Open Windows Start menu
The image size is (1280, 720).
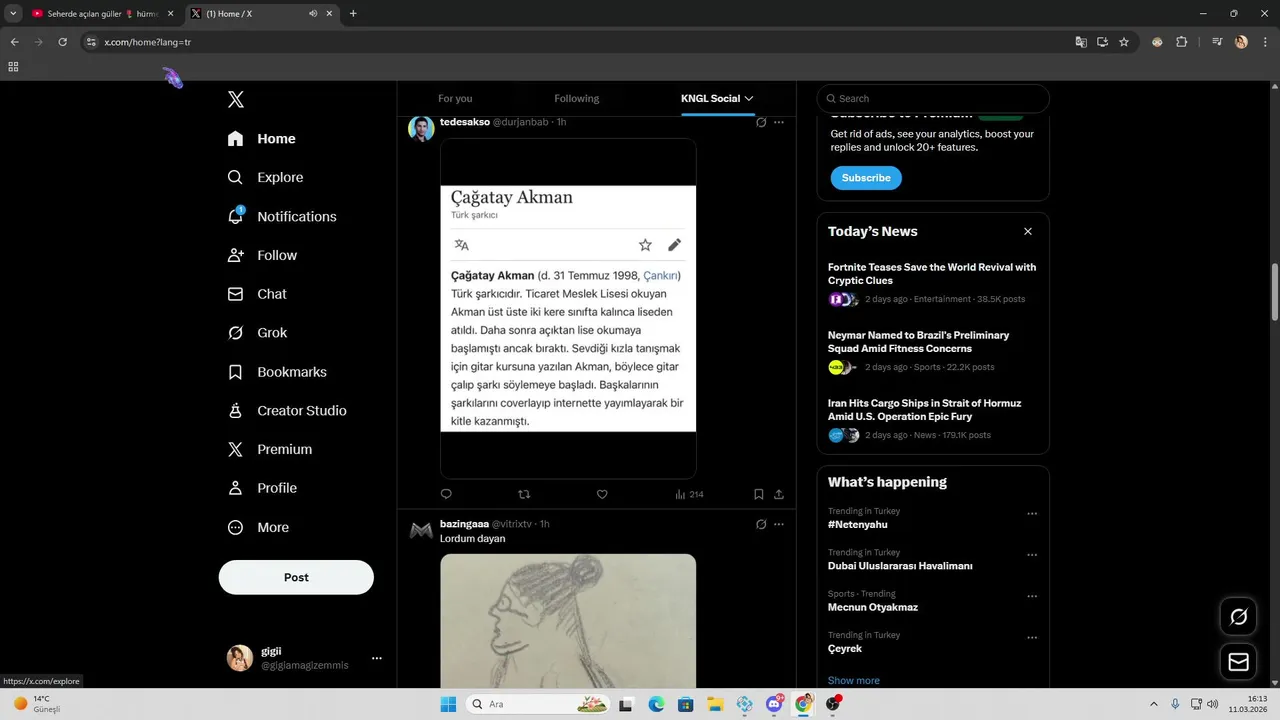click(448, 704)
